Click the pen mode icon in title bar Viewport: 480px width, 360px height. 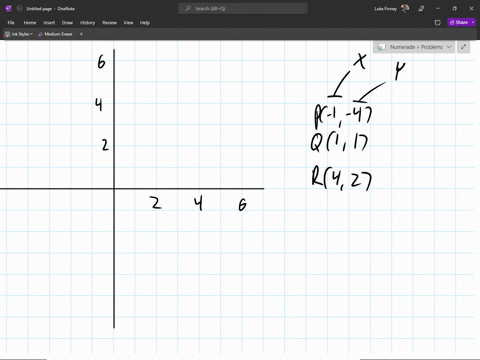point(421,9)
